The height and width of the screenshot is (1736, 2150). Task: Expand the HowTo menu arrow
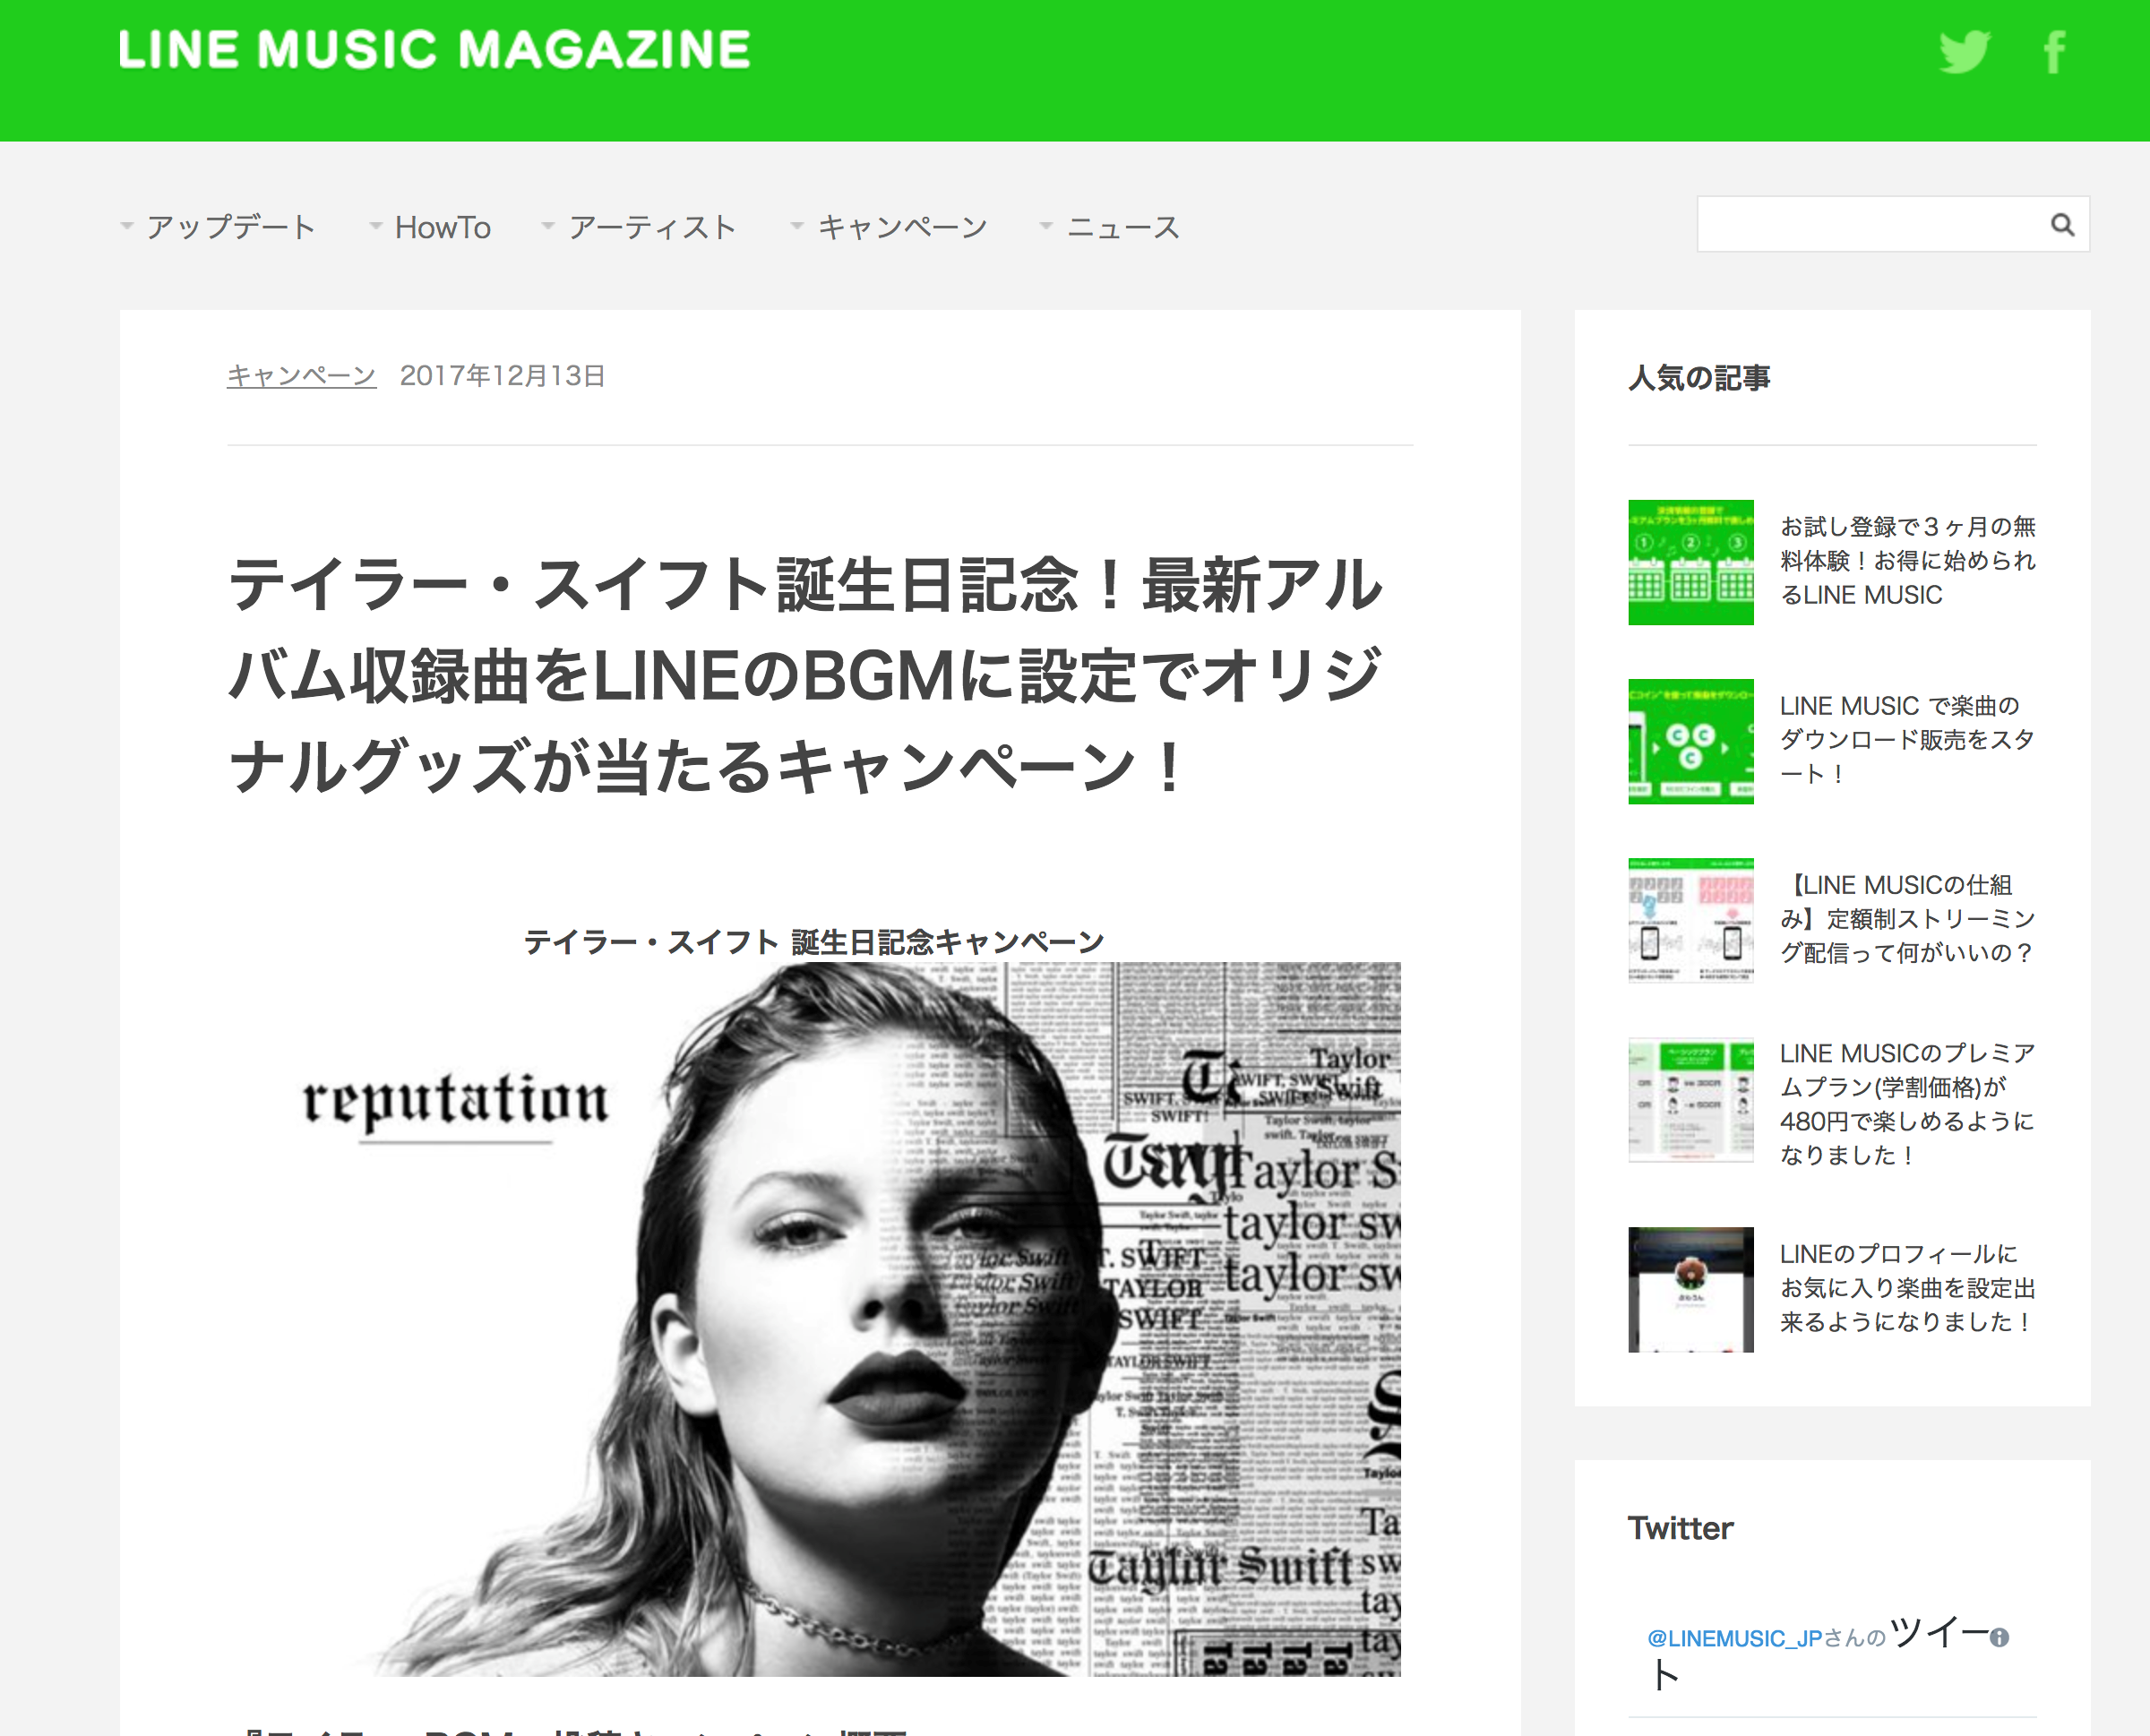click(376, 226)
